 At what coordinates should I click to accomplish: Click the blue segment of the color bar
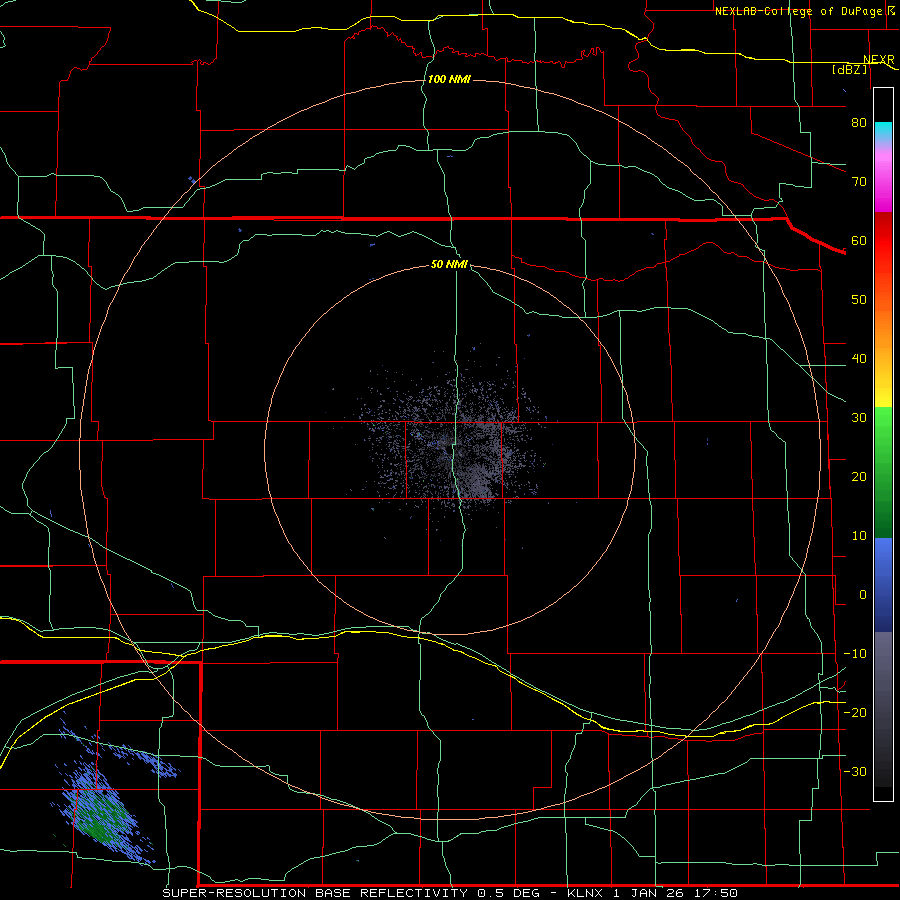883,585
